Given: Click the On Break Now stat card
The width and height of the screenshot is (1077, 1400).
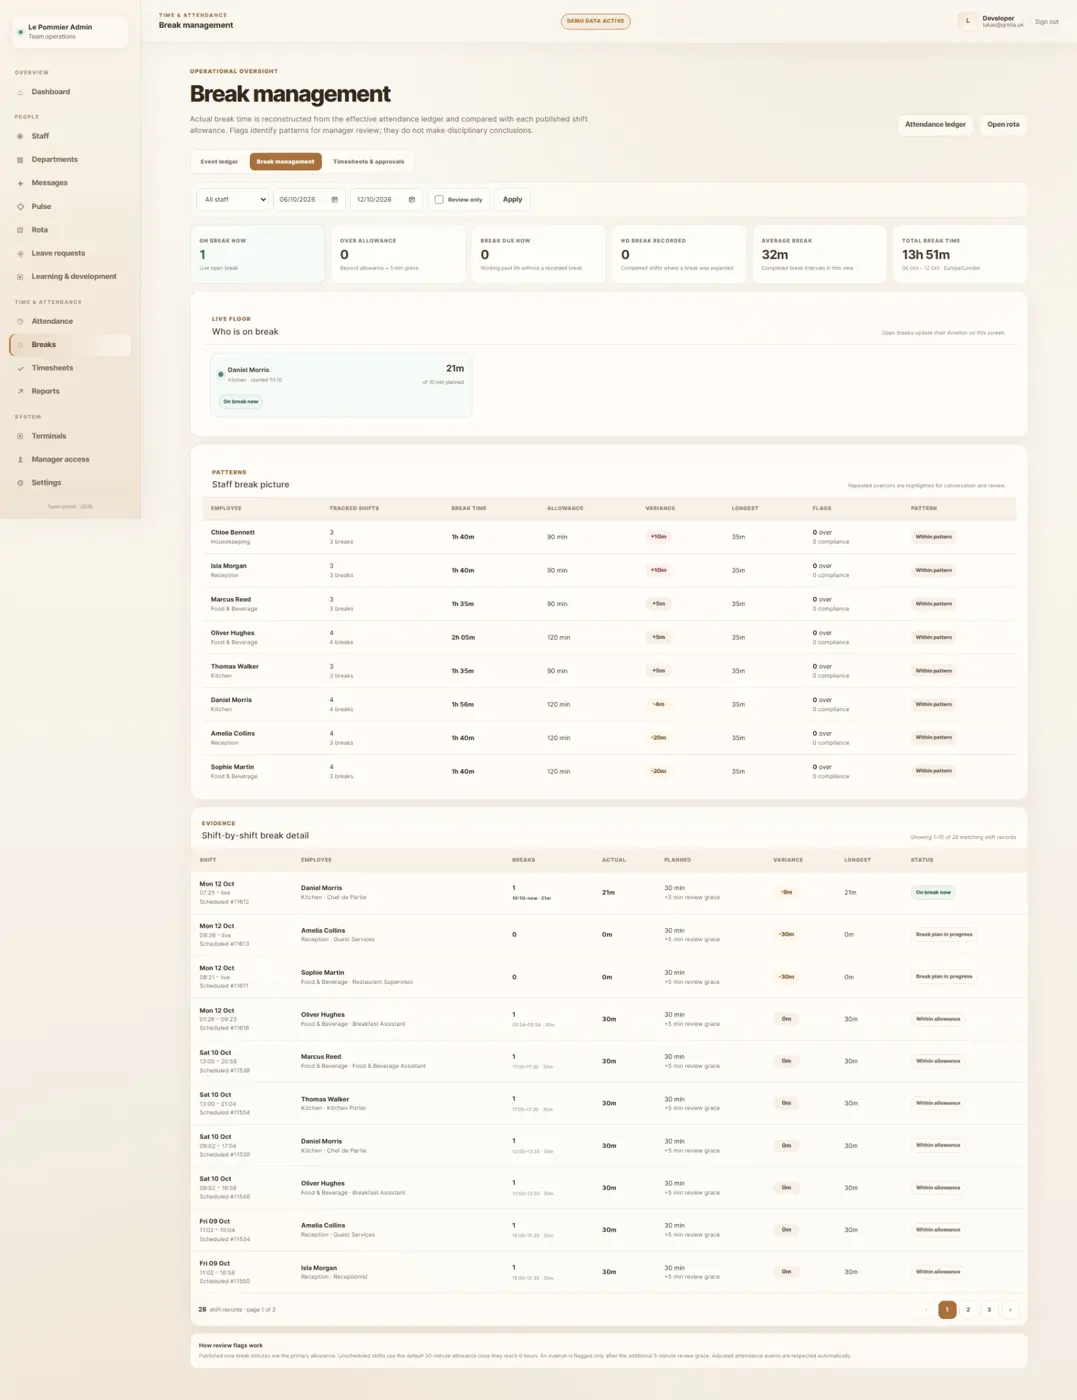Looking at the screenshot, I should click(x=258, y=254).
